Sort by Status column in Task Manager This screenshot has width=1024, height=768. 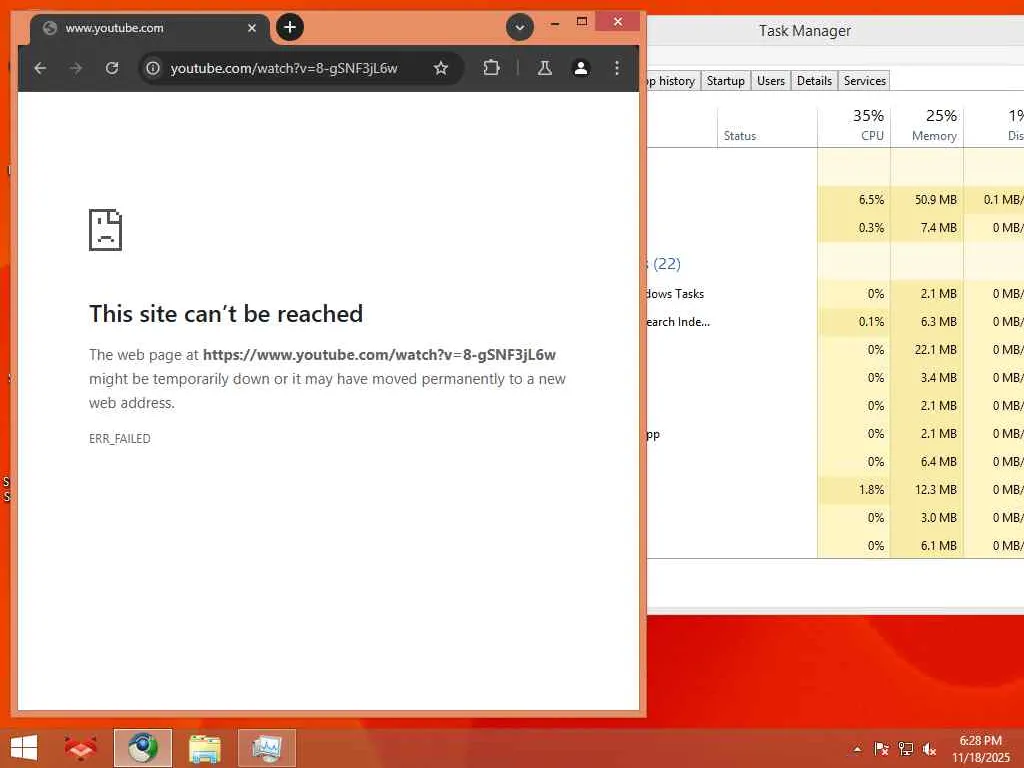(x=767, y=125)
